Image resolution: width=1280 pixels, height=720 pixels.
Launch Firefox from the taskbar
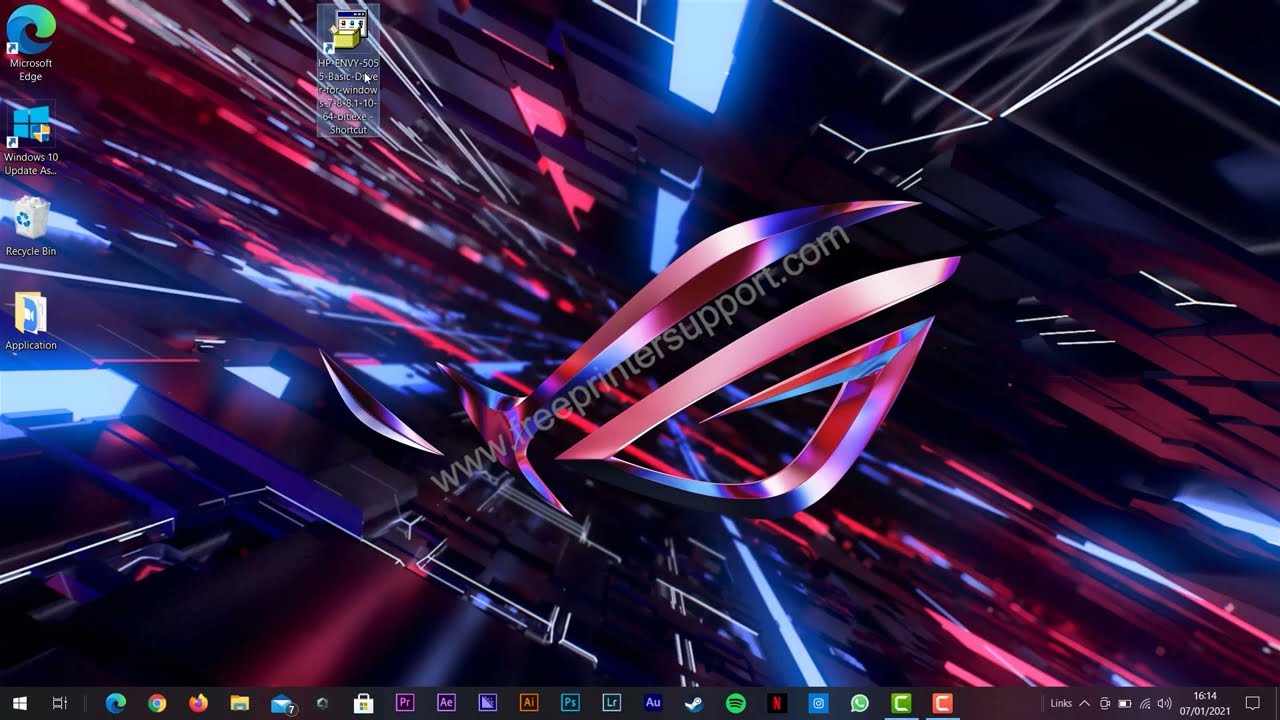(x=198, y=703)
